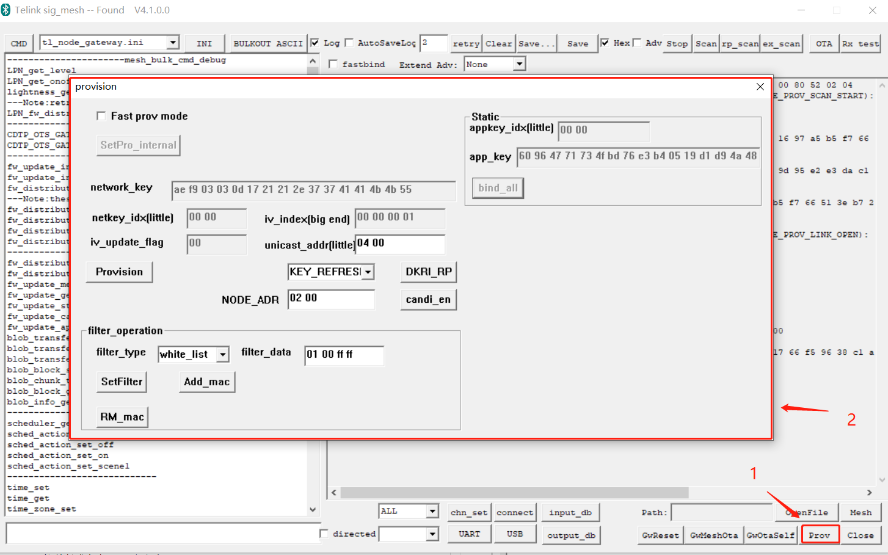The width and height of the screenshot is (888, 555).
Task: Click the Scan toolbar button
Action: 706,44
